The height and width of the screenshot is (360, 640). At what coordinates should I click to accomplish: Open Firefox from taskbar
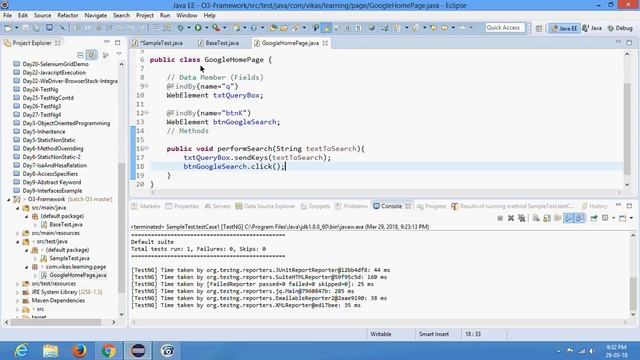79,351
